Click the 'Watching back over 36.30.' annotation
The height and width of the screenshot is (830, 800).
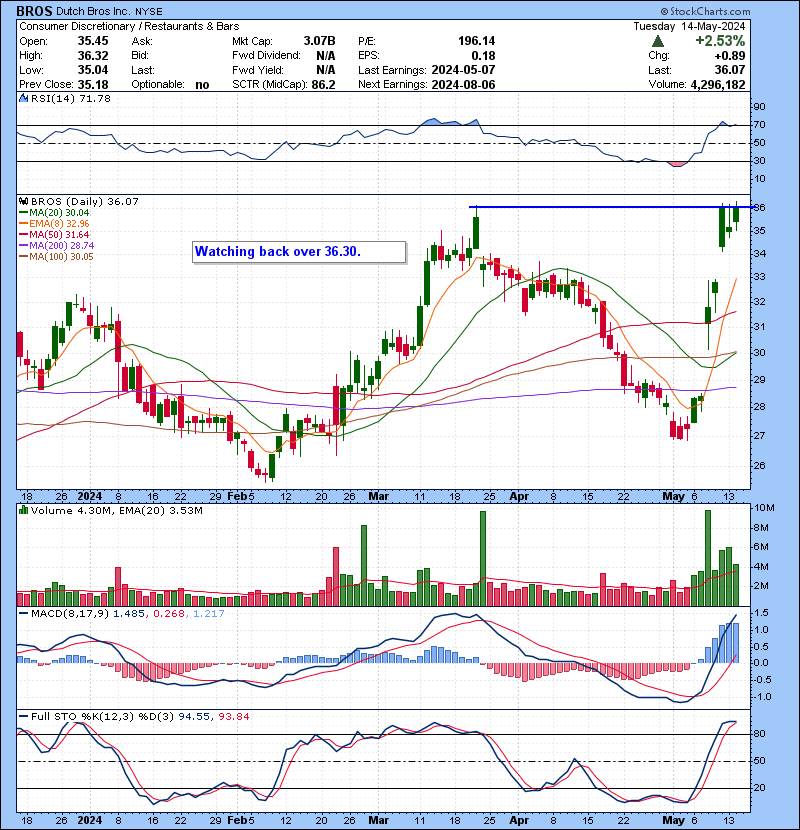coord(299,252)
